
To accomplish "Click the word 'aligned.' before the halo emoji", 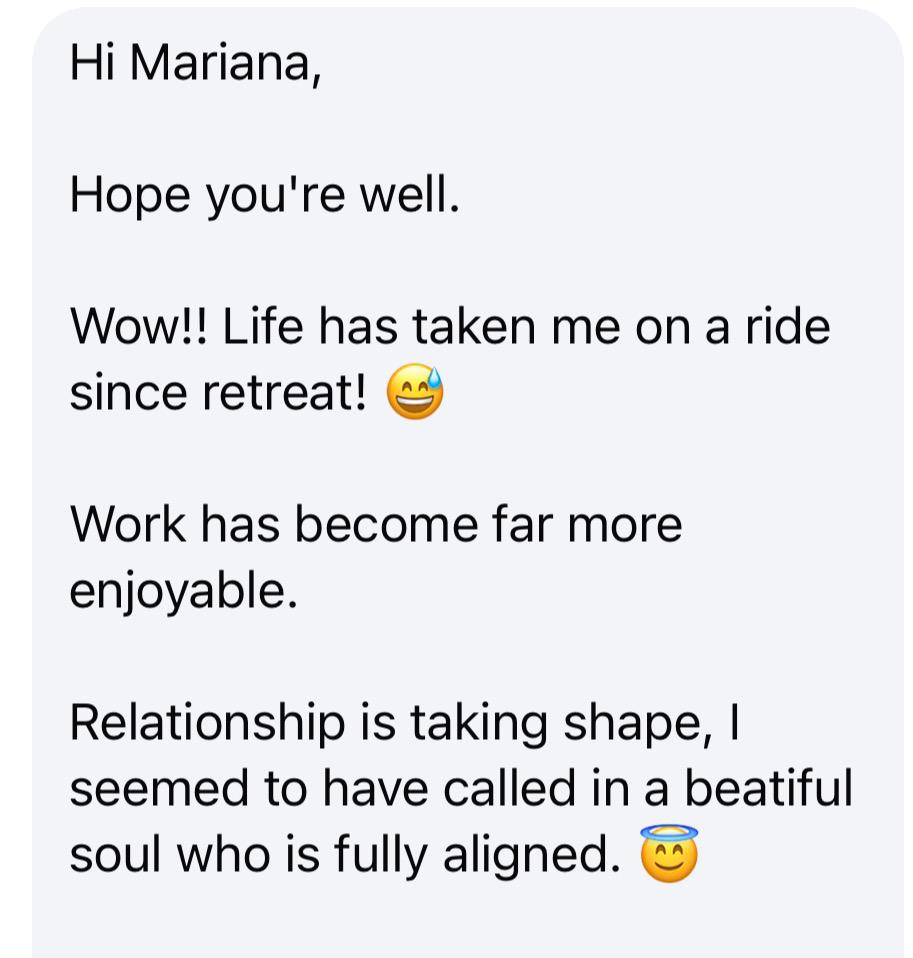I will [530, 856].
